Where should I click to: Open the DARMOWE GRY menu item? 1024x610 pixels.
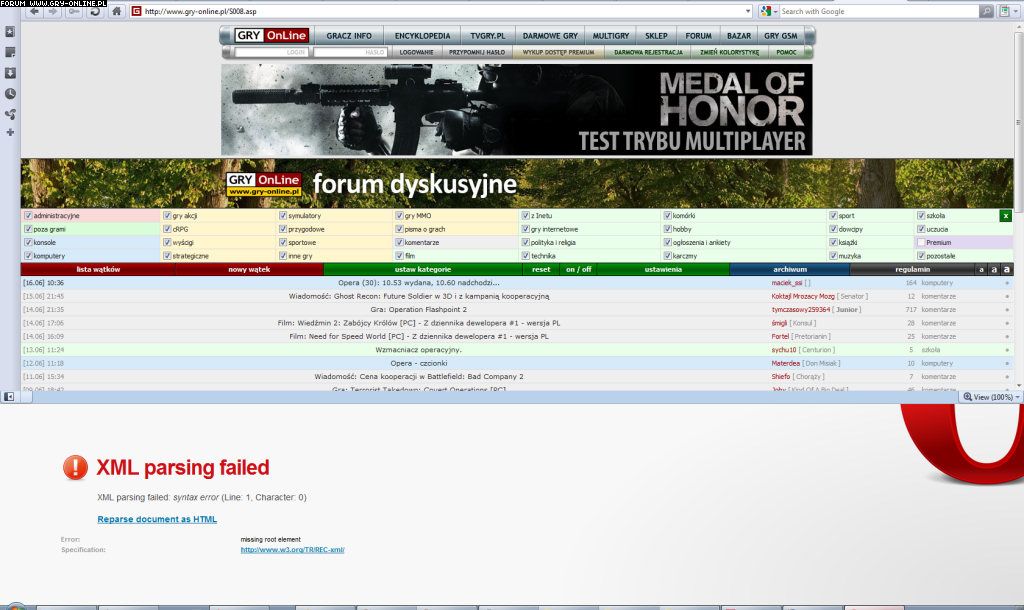[550, 36]
